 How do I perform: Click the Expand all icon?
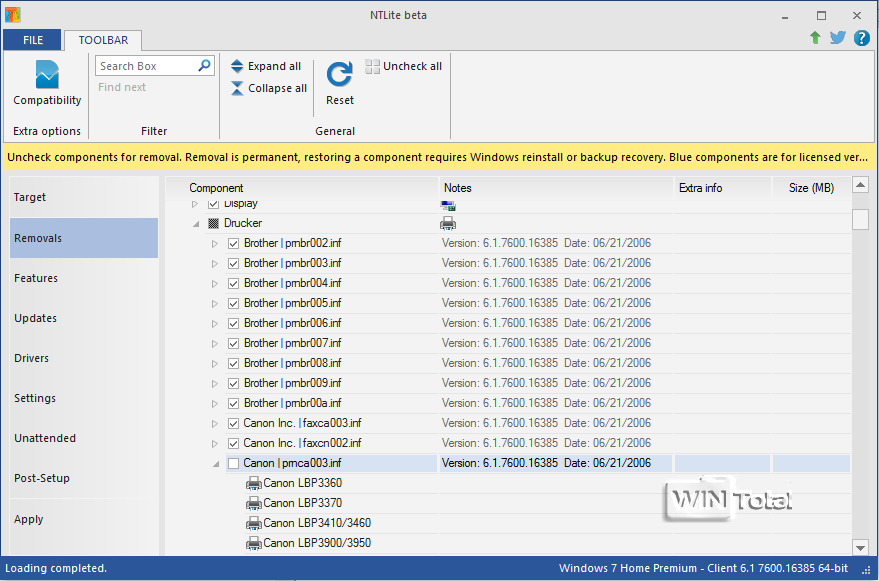coord(237,66)
